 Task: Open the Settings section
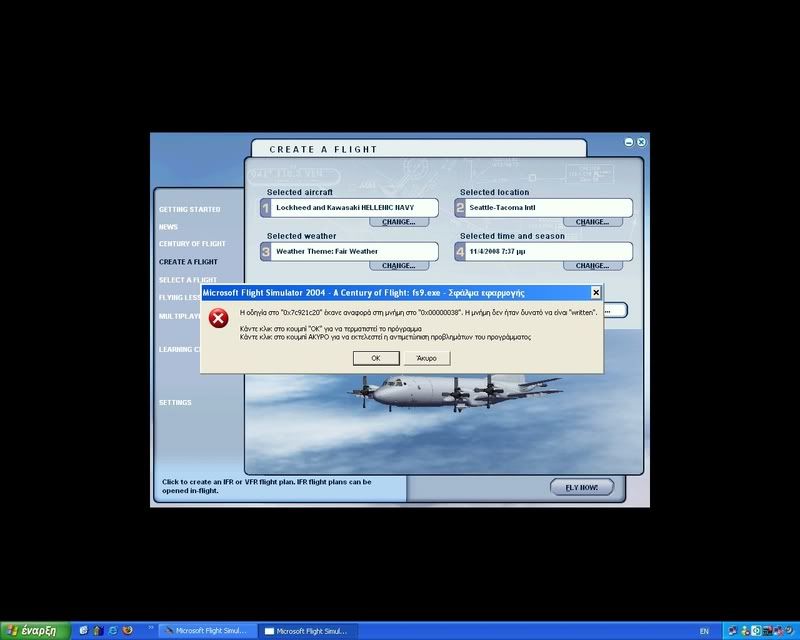tap(175, 403)
